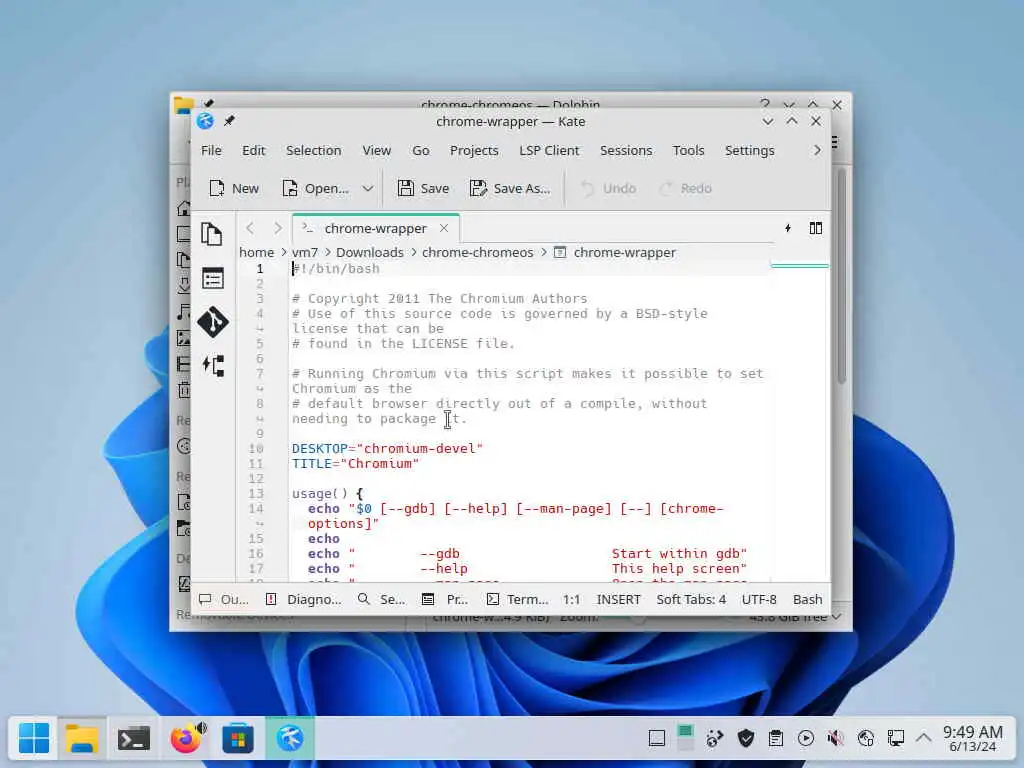Go back to the previous tab arrow
The image size is (1024, 768).
250,228
